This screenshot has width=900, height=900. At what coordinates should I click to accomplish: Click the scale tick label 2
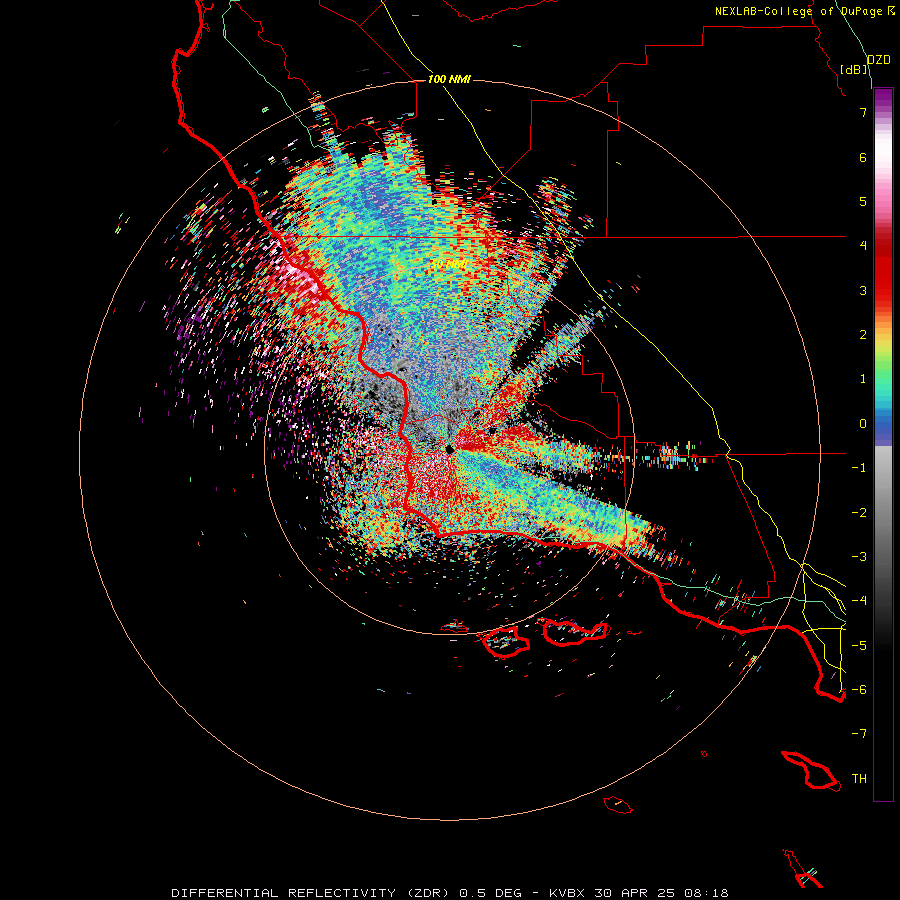863,335
